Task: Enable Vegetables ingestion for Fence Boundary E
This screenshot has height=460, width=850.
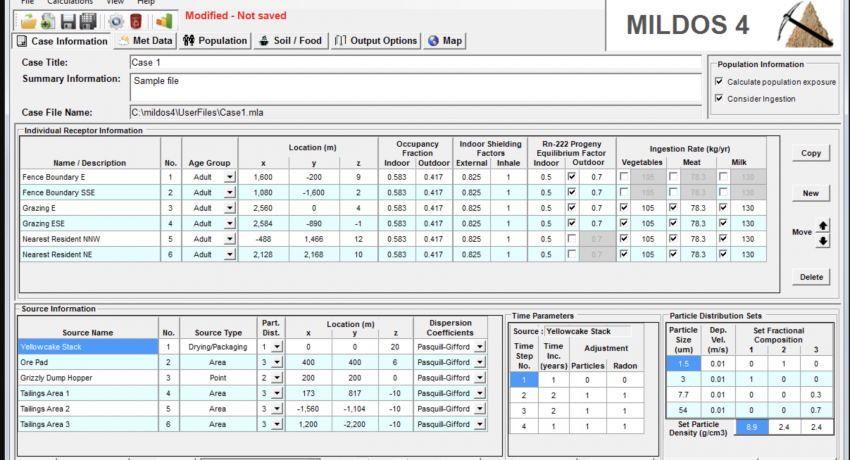Action: [624, 177]
